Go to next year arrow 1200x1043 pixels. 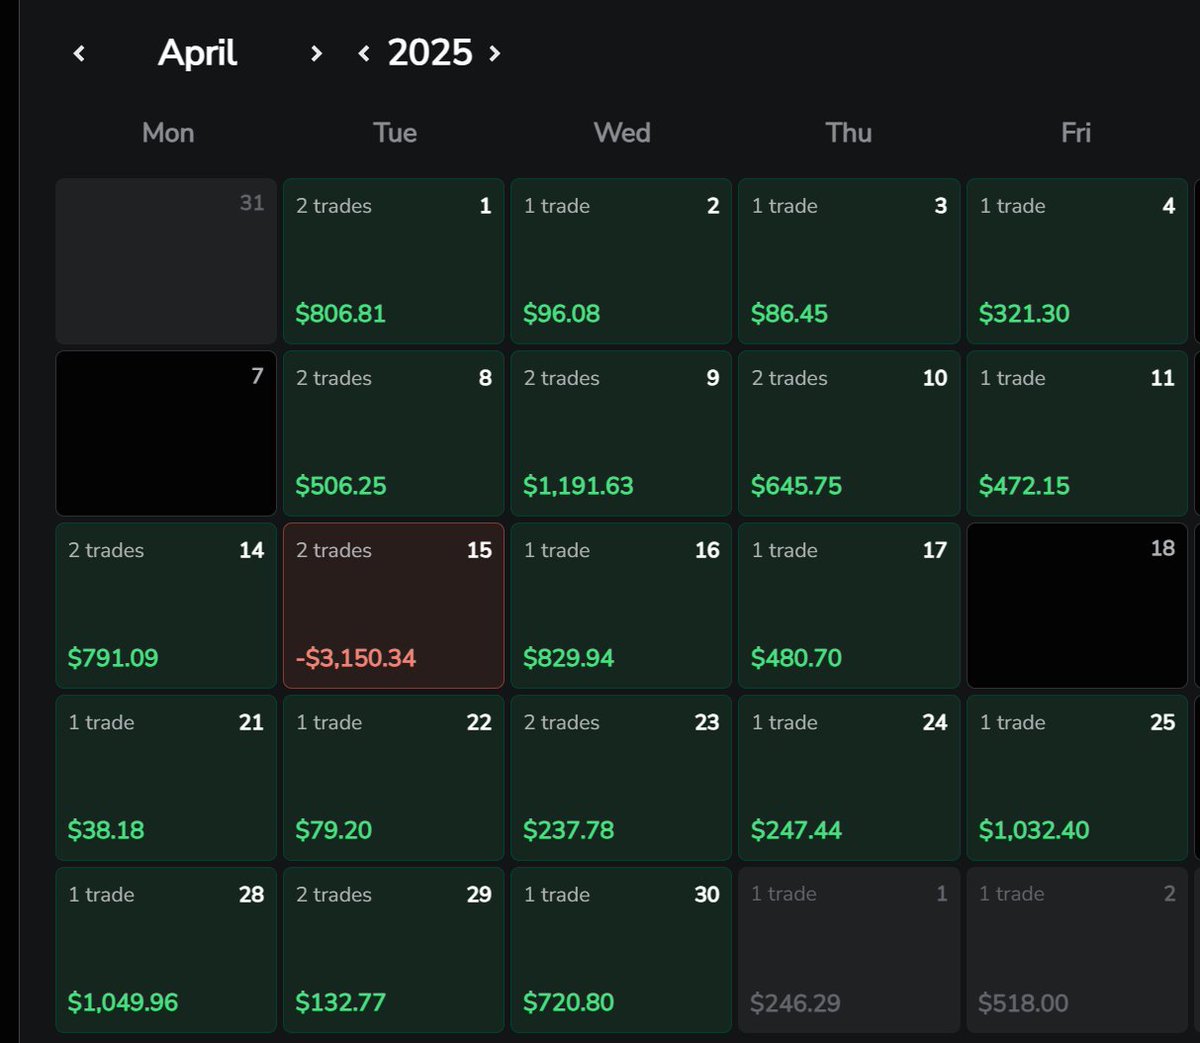(494, 54)
